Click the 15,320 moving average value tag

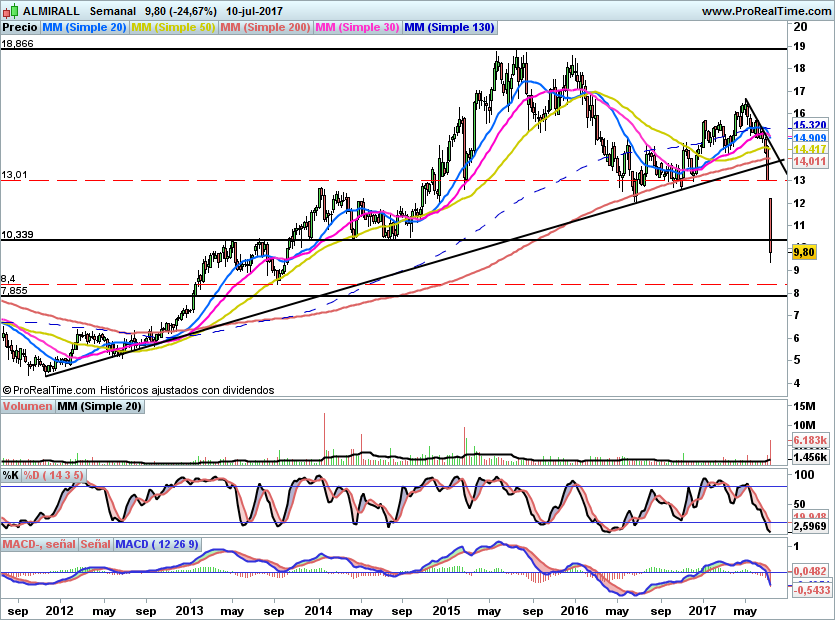coord(810,125)
